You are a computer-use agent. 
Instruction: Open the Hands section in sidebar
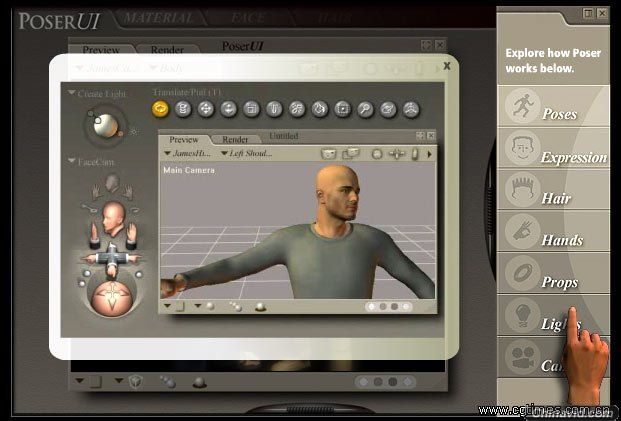[x=553, y=232]
